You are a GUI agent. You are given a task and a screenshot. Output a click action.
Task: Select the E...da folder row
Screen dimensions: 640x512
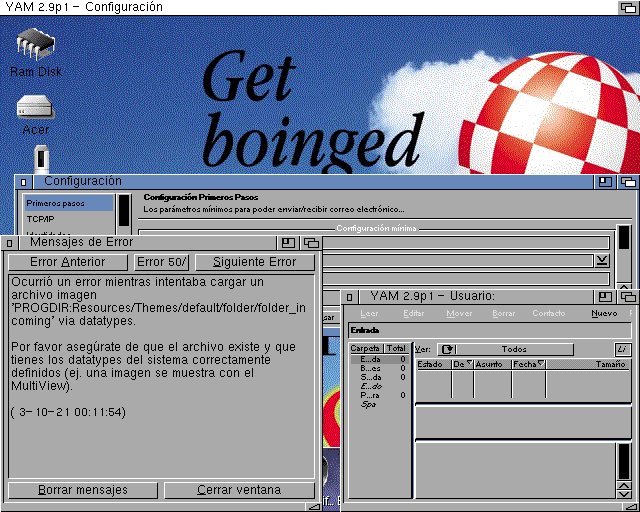380,360
